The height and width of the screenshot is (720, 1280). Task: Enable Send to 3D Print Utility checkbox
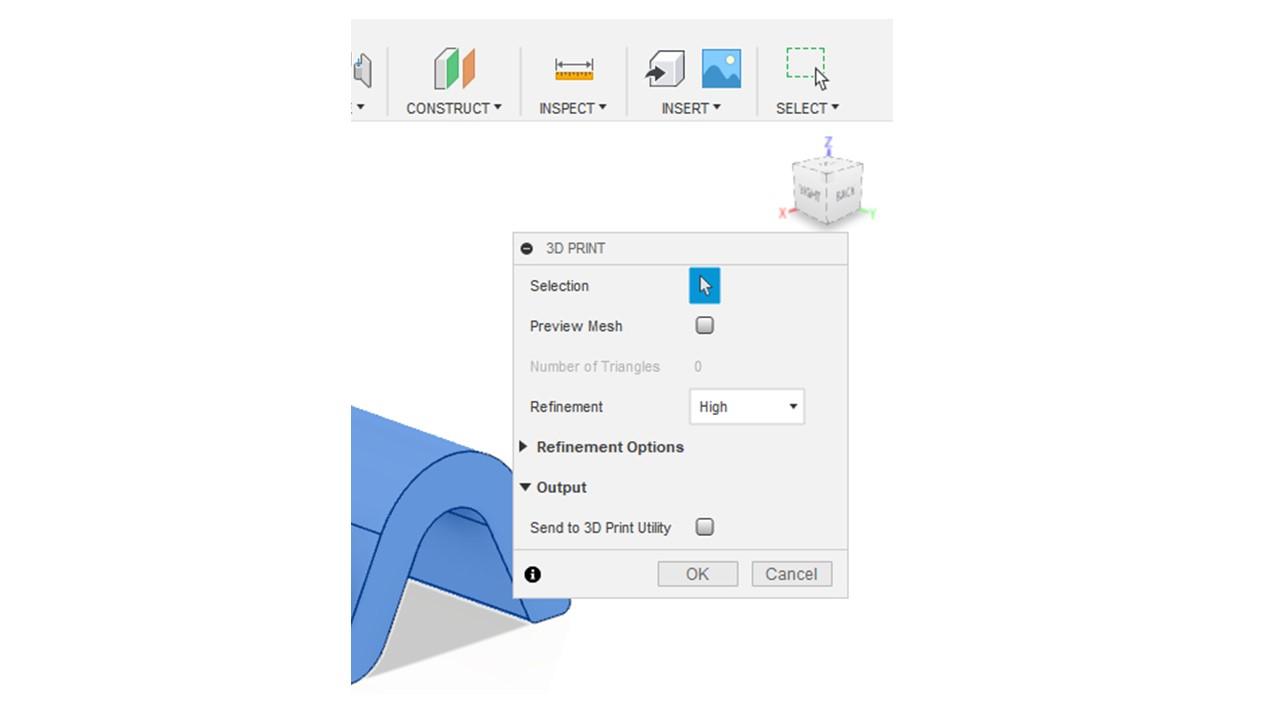click(704, 527)
